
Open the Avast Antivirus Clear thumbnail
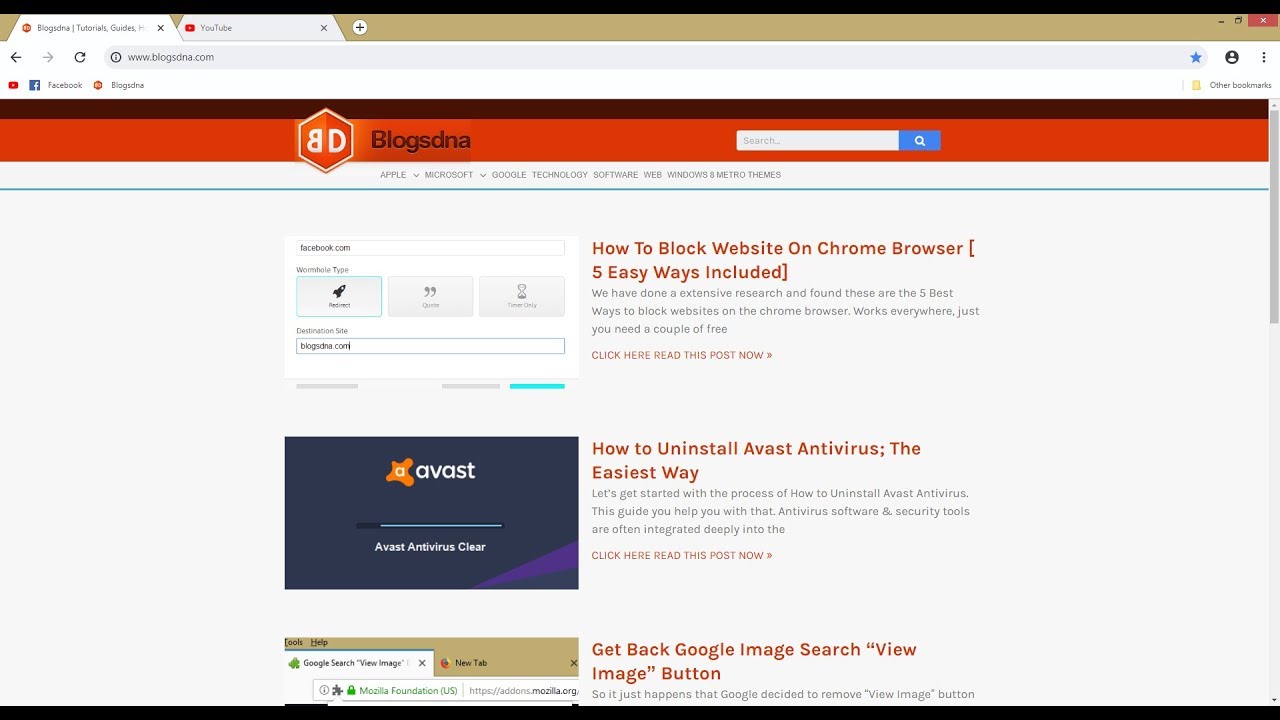point(431,513)
